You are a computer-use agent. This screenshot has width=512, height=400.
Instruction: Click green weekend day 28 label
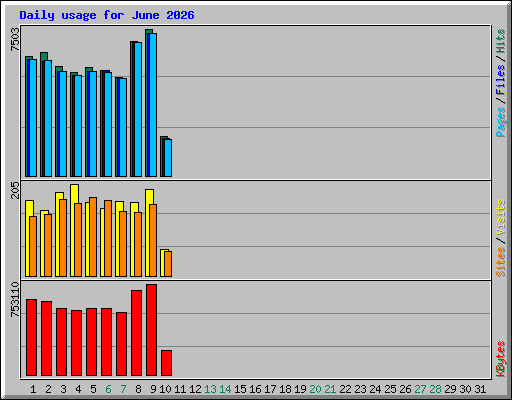point(435,389)
